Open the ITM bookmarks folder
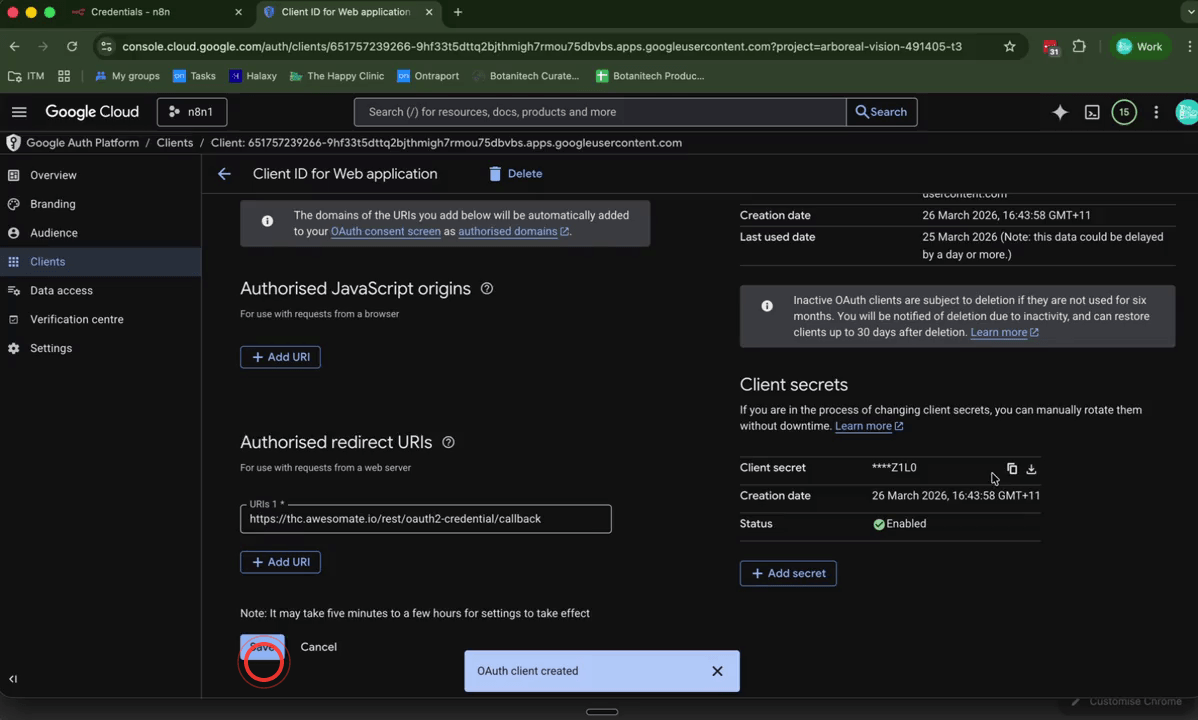Viewport: 1198px width, 720px height. (x=26, y=76)
